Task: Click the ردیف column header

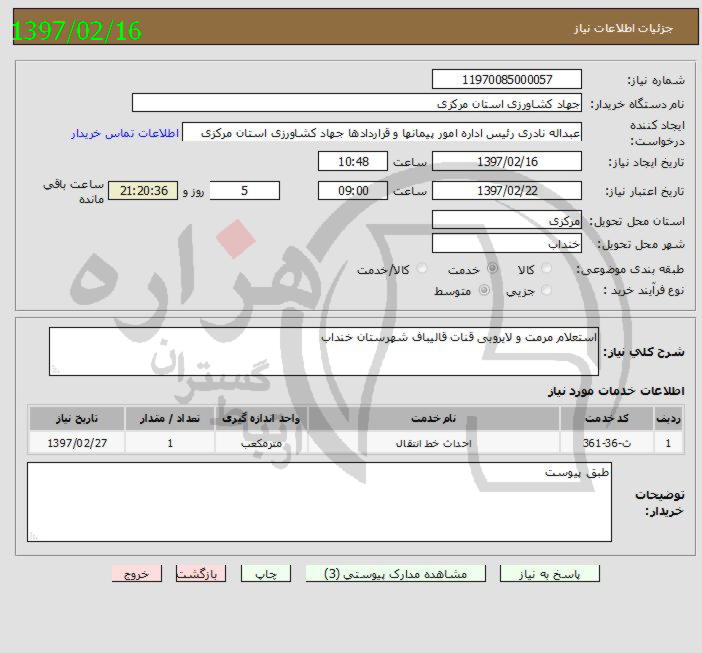Action: [x=668, y=418]
